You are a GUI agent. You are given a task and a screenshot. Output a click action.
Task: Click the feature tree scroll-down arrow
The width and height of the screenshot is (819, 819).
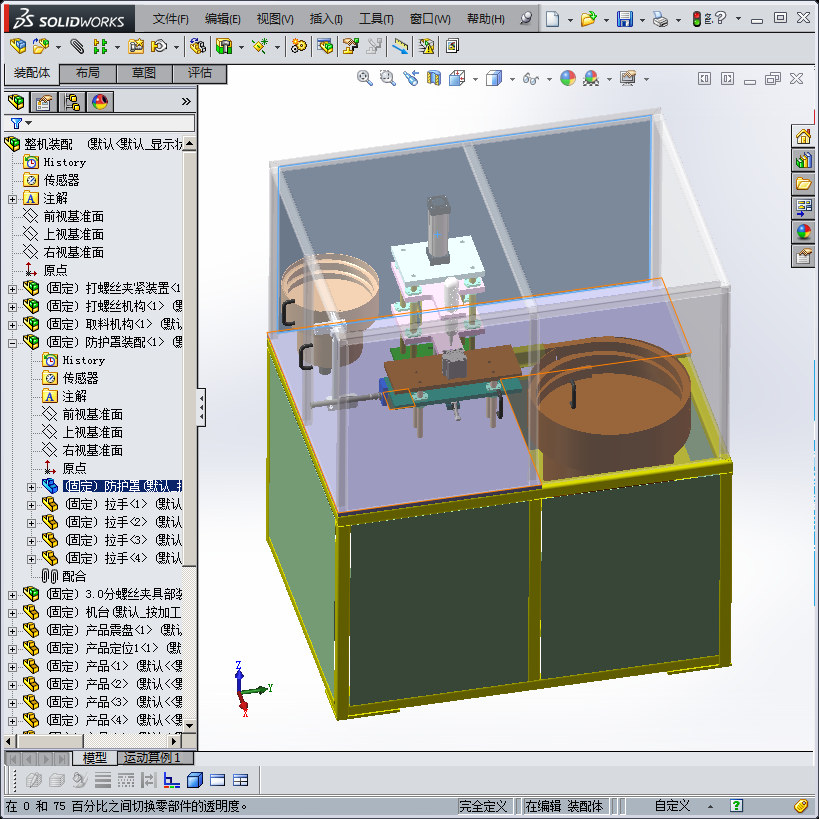point(189,726)
